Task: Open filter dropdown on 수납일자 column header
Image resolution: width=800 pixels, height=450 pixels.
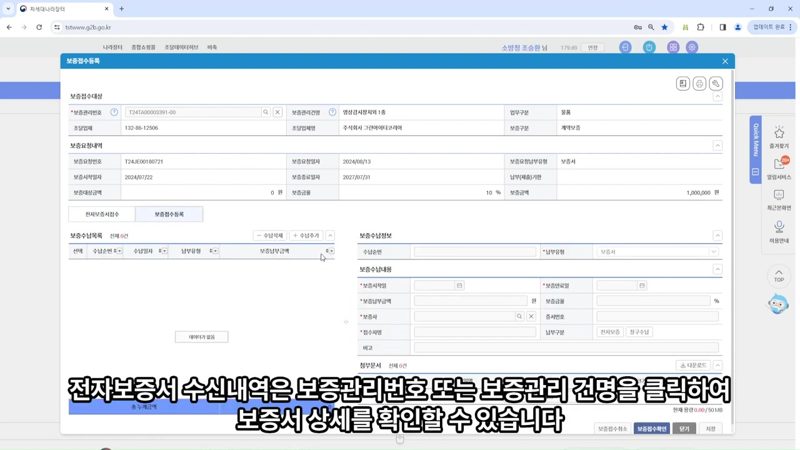Action: 164,251
